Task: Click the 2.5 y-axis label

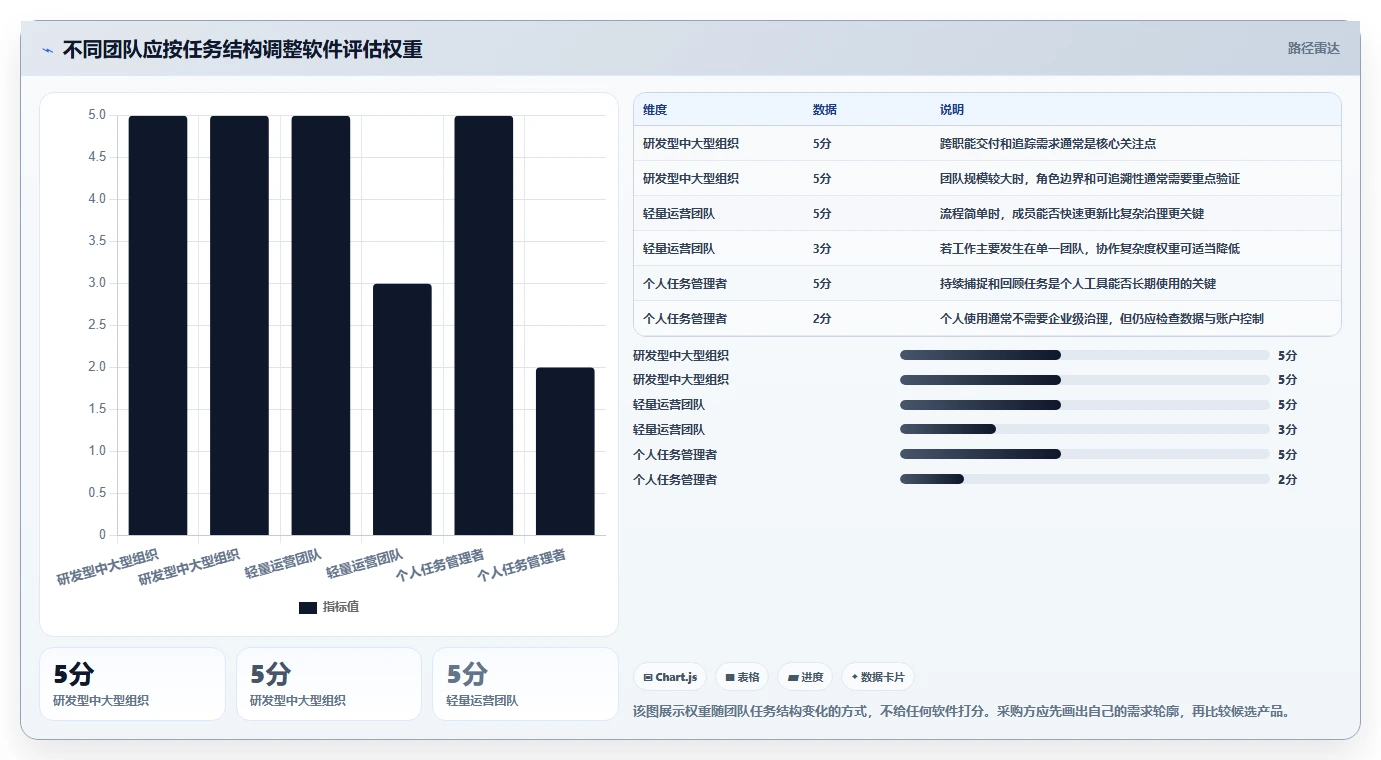Action: tap(96, 325)
